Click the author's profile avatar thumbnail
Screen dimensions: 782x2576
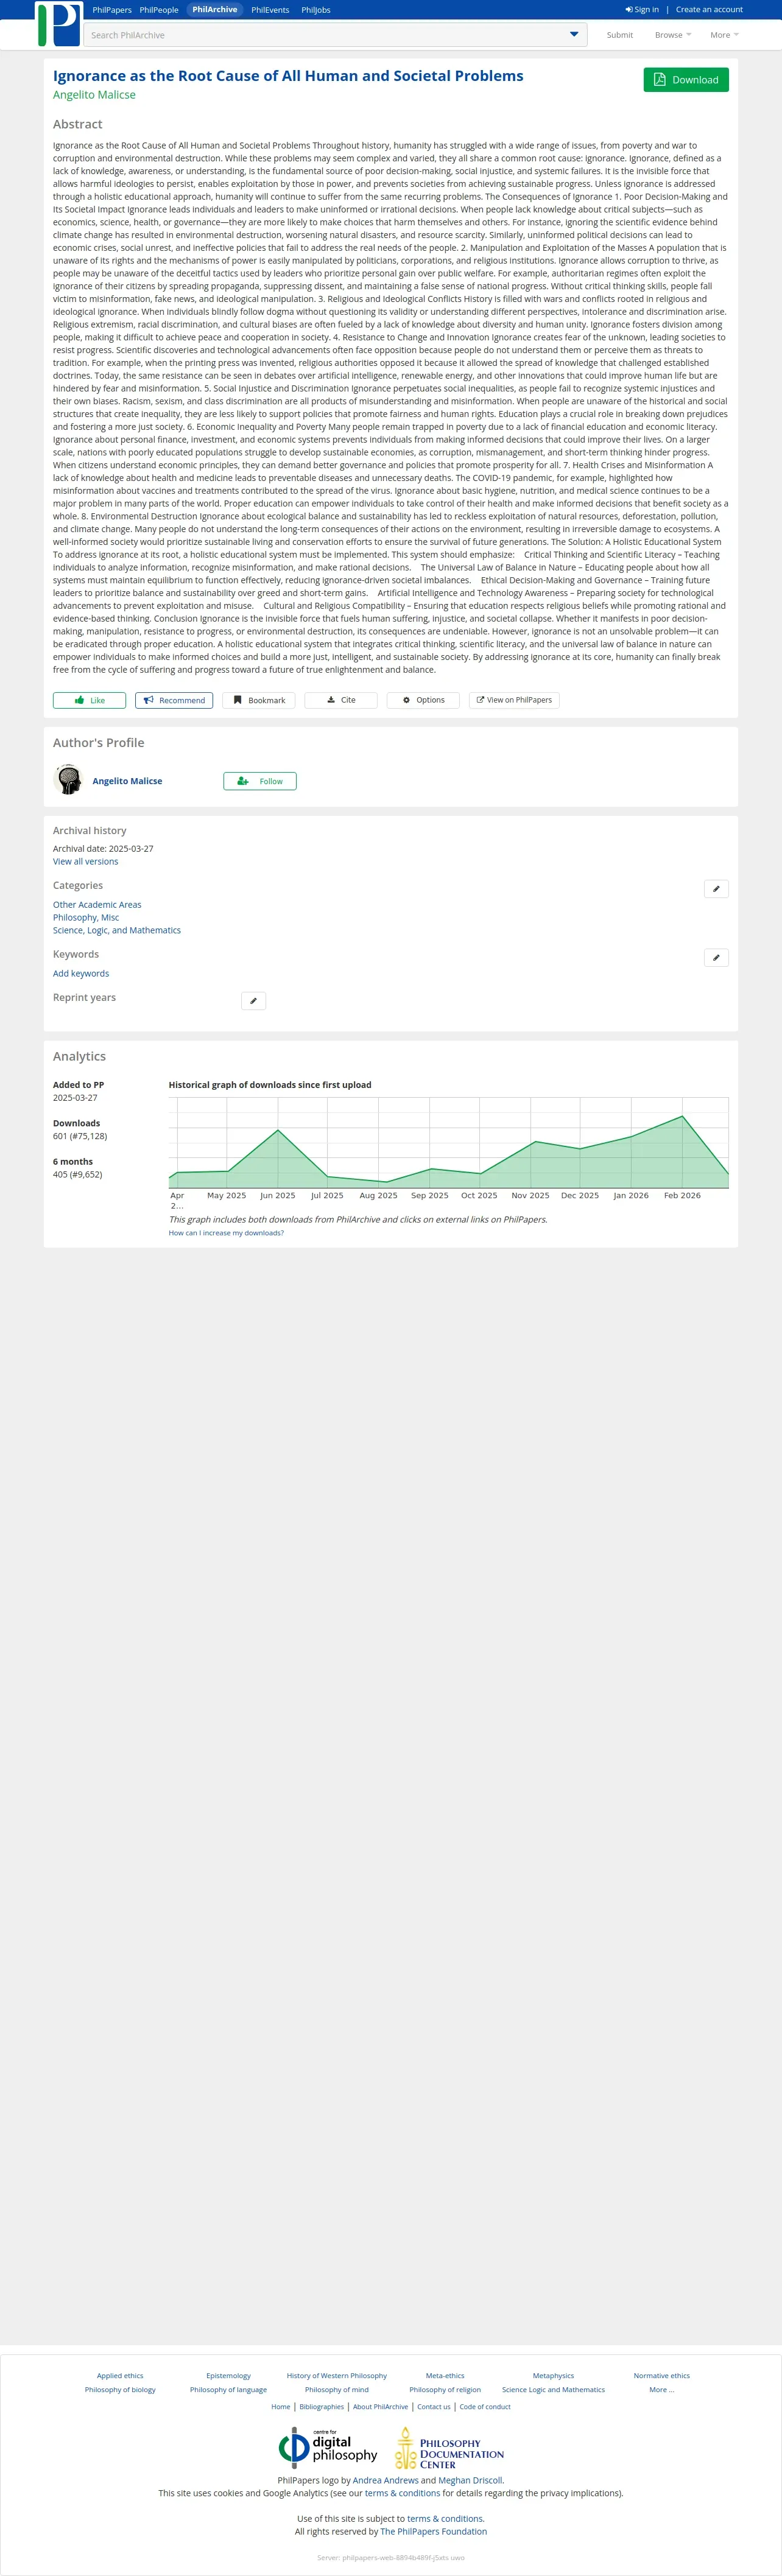click(68, 780)
